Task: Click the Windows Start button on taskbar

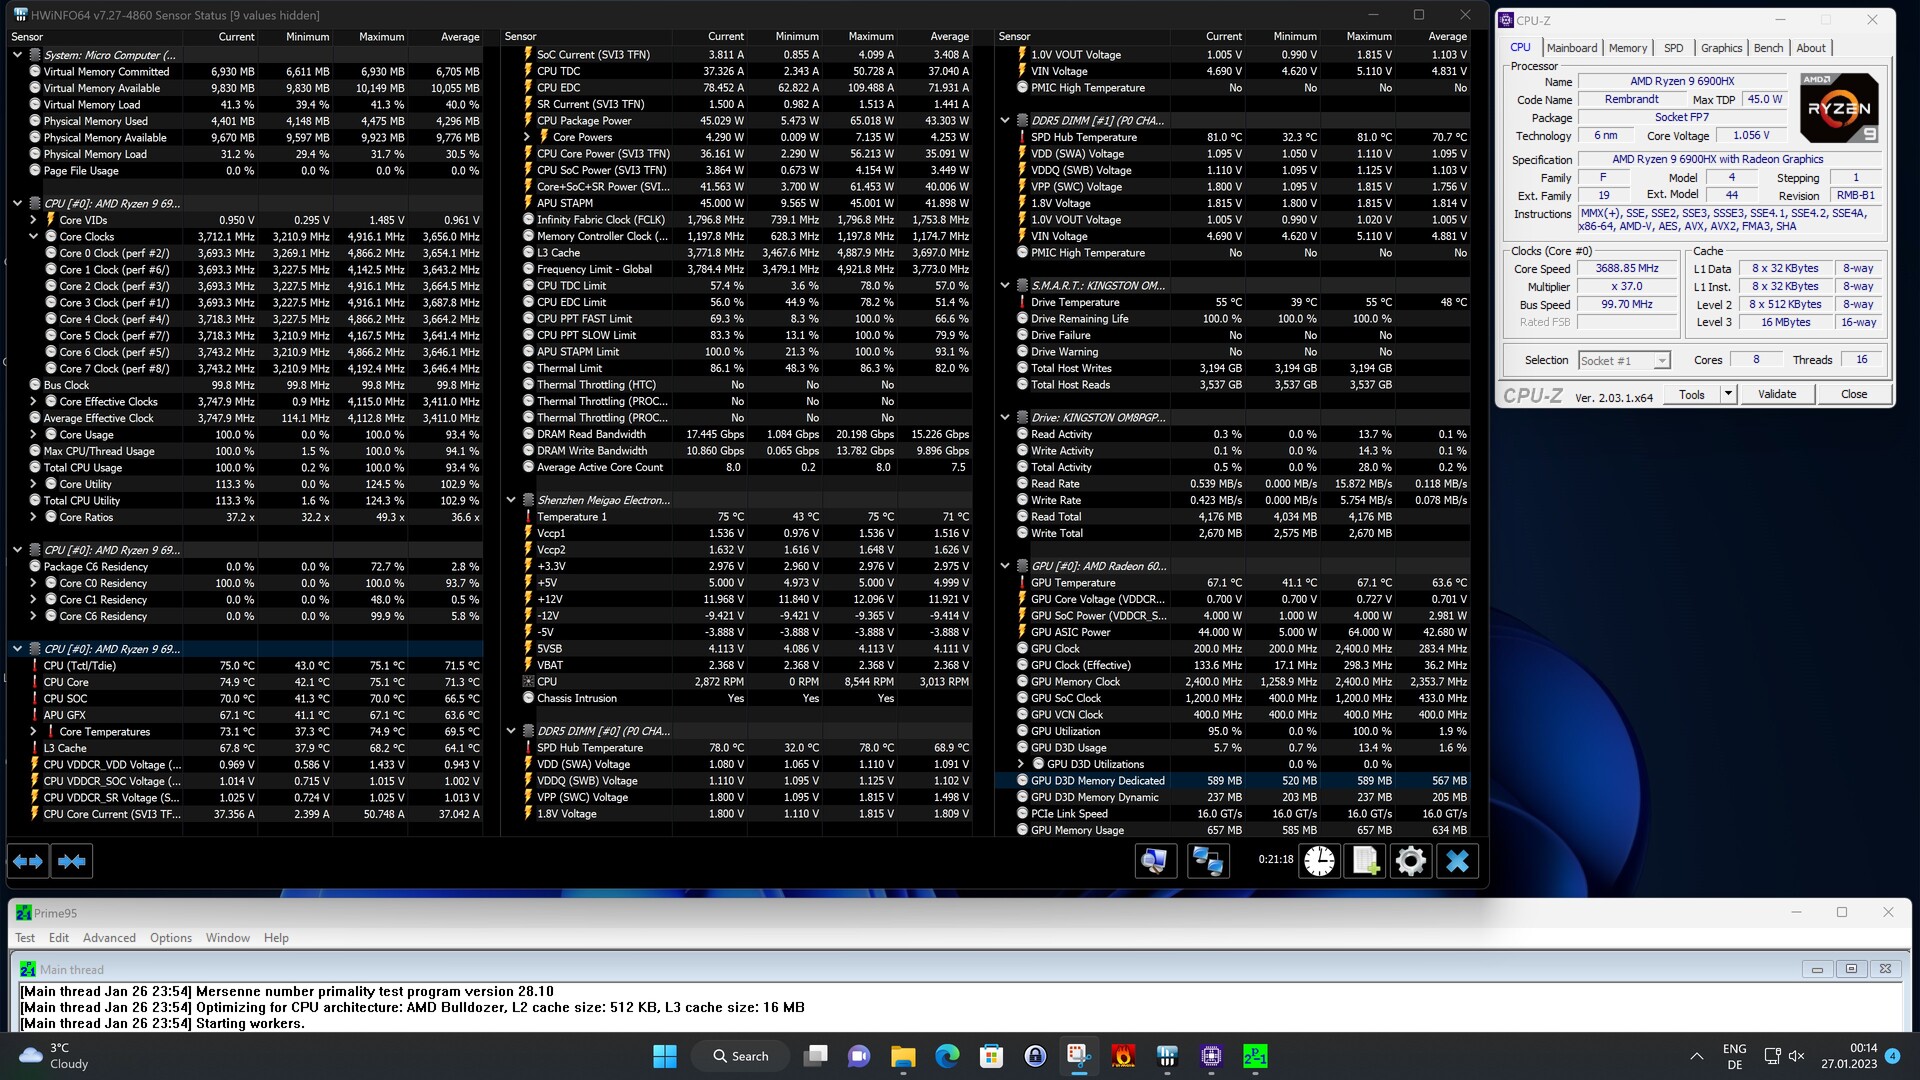Action: coord(665,1056)
